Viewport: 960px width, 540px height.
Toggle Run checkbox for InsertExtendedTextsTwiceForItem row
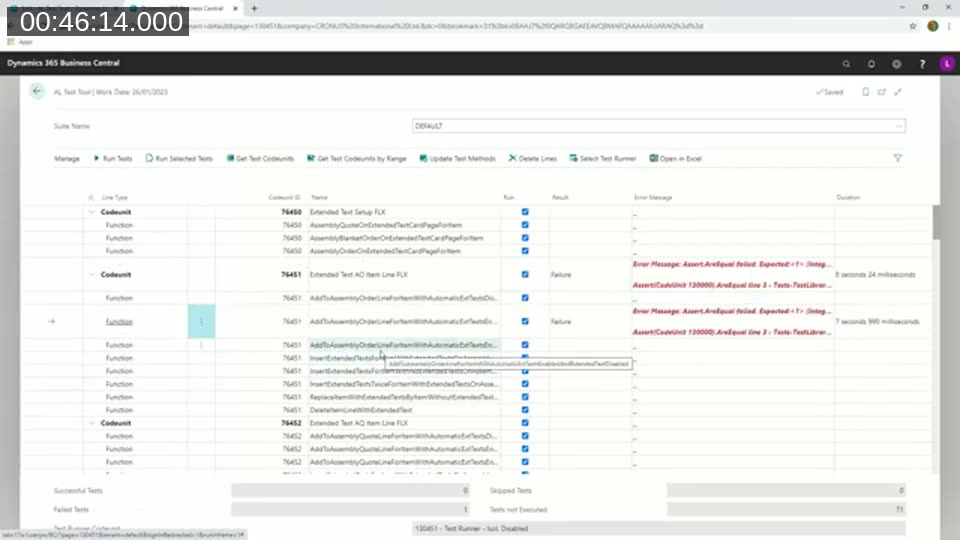point(525,384)
